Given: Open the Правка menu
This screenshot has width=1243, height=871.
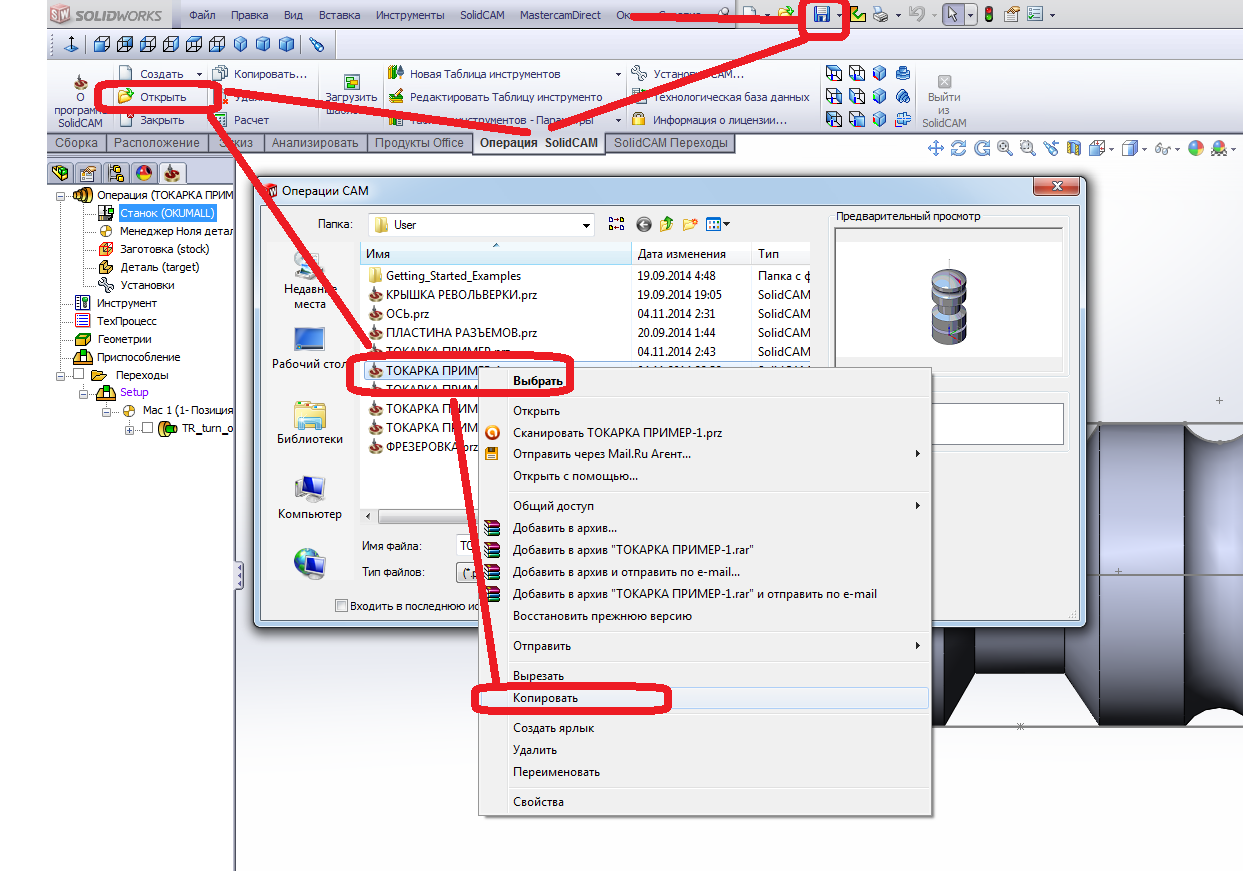Looking at the screenshot, I should 249,15.
